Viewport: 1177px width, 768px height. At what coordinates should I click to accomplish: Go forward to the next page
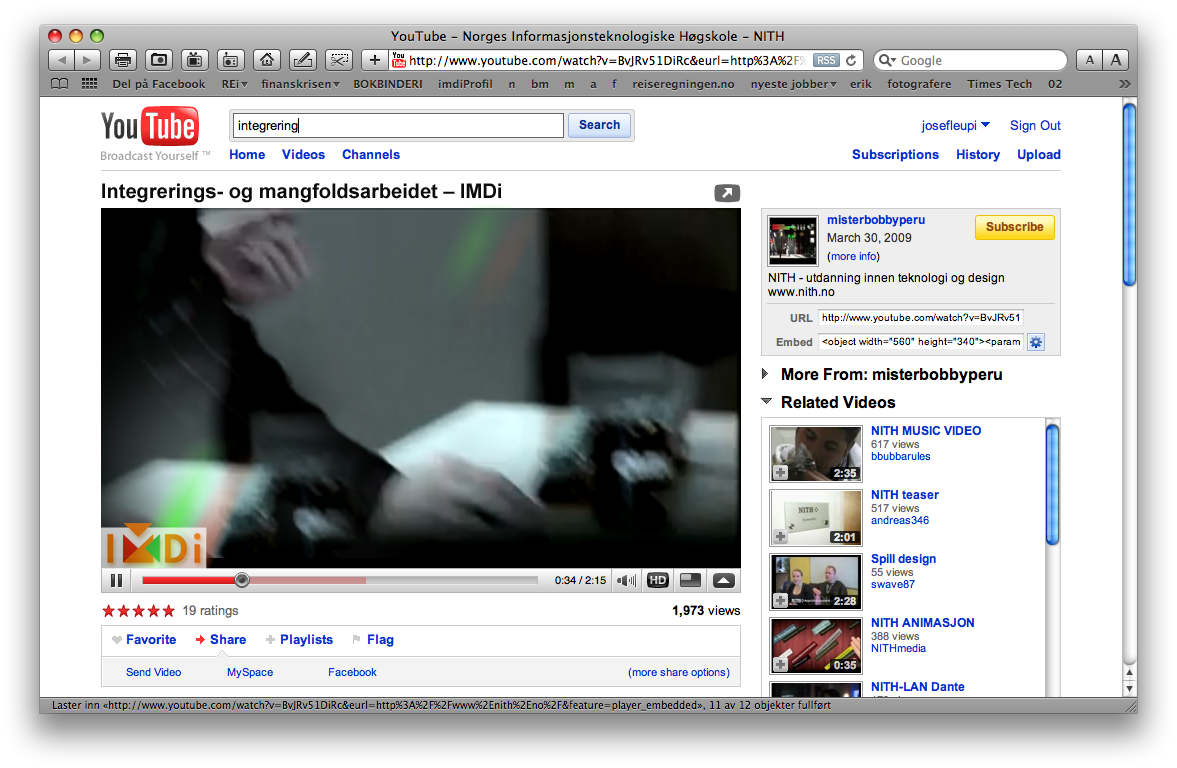87,60
